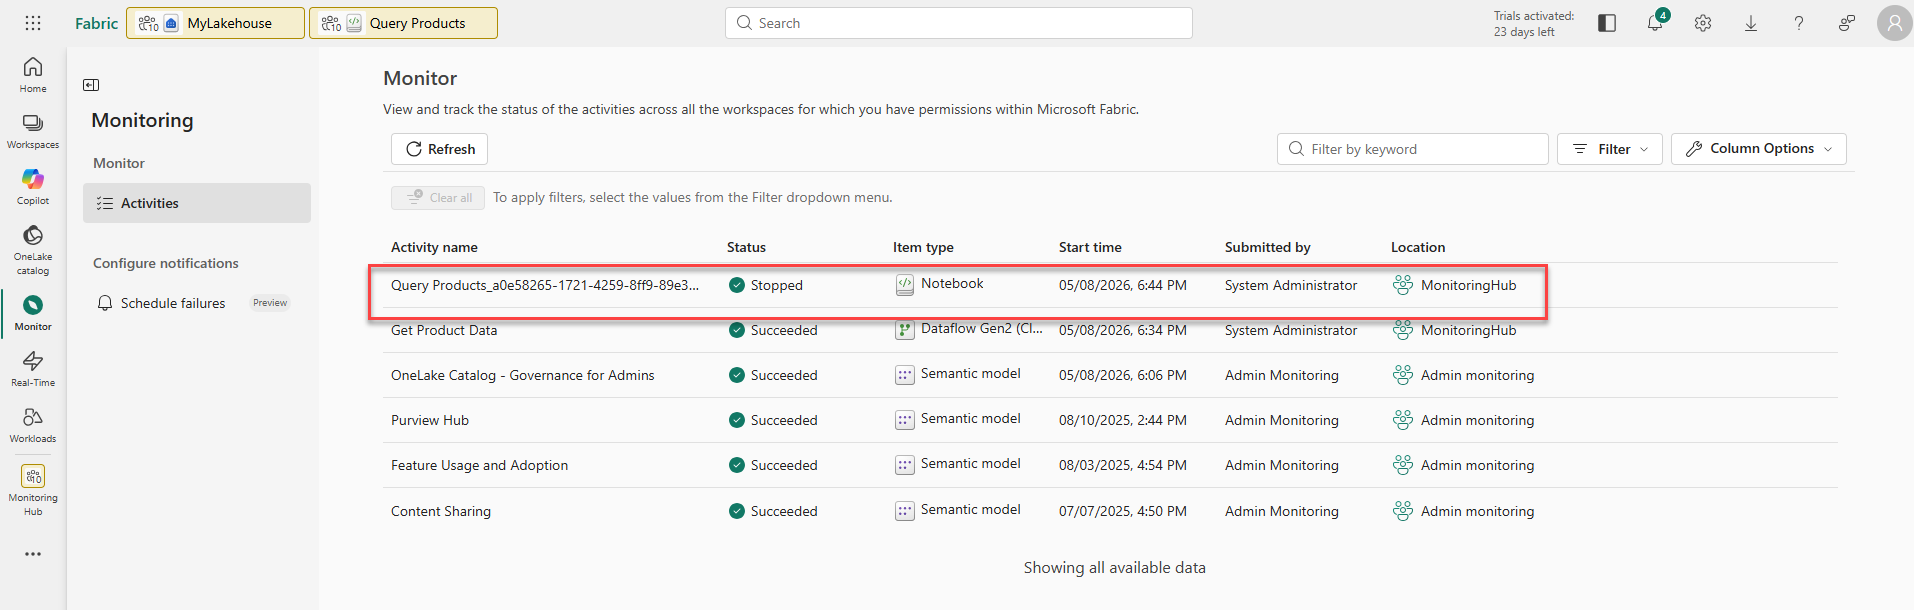1914x610 pixels.
Task: Open the Content Sharing activity
Action: pos(441,511)
